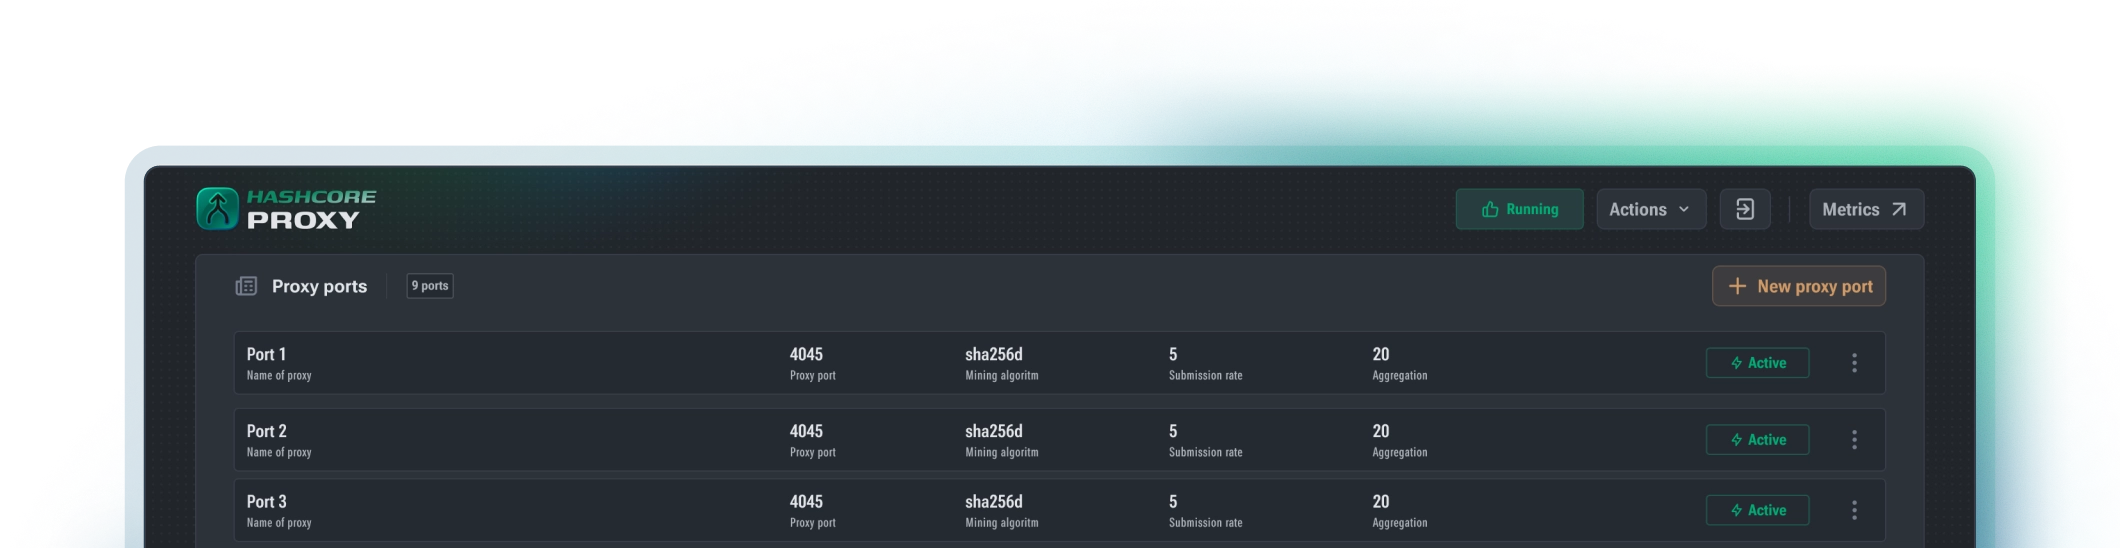Click the Hashcore Proxy logo icon

pos(217,209)
